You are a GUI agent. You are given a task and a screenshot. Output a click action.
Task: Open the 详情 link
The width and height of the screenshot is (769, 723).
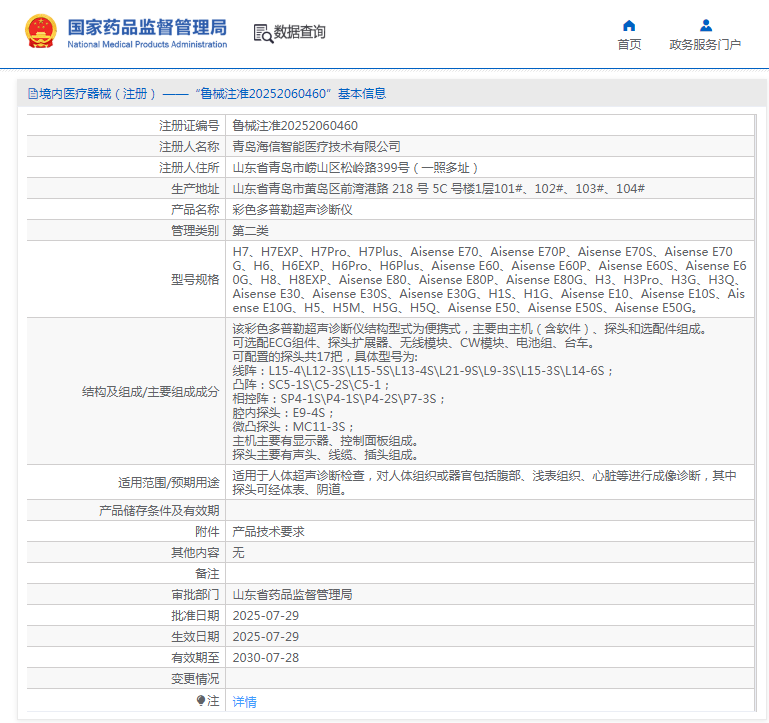(244, 702)
